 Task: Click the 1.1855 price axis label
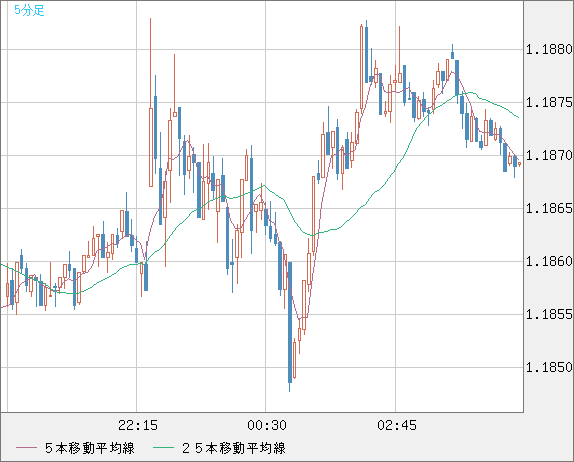[x=549, y=314]
